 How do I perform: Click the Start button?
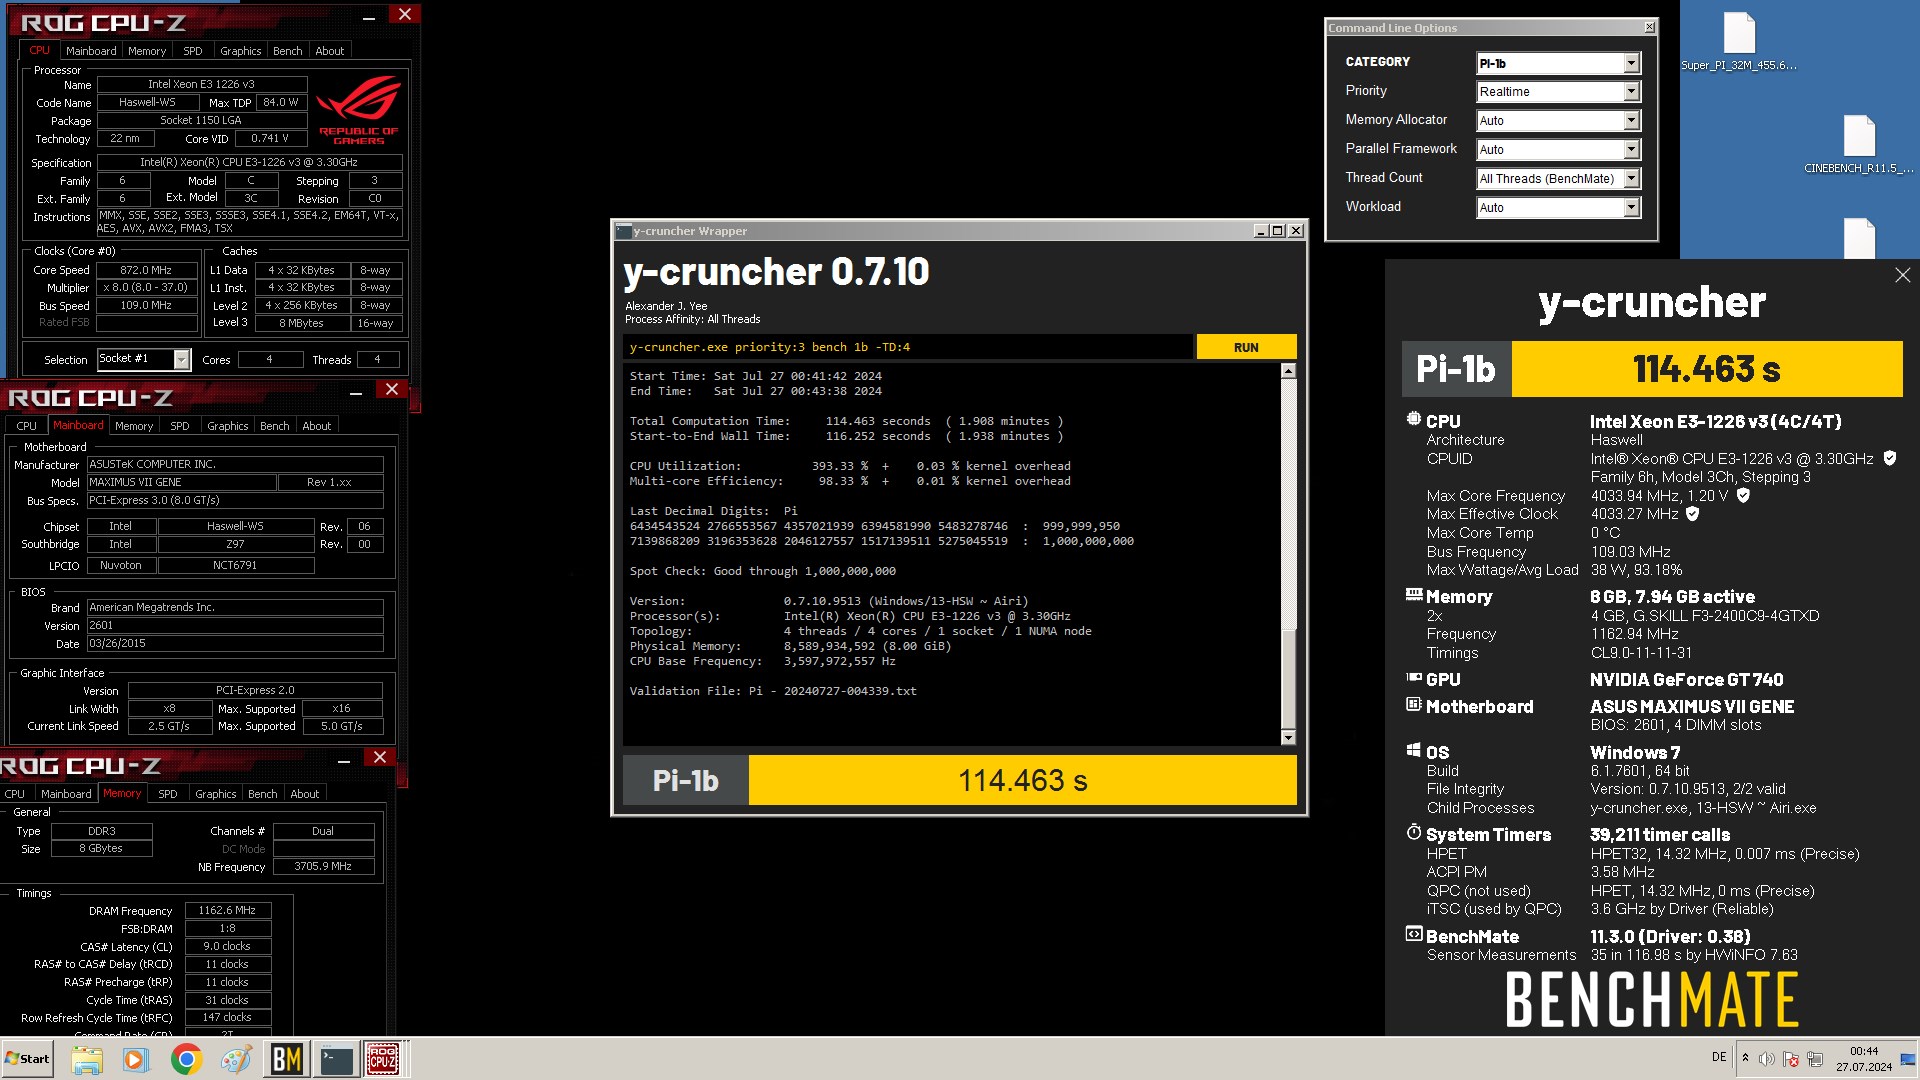pos(28,1059)
